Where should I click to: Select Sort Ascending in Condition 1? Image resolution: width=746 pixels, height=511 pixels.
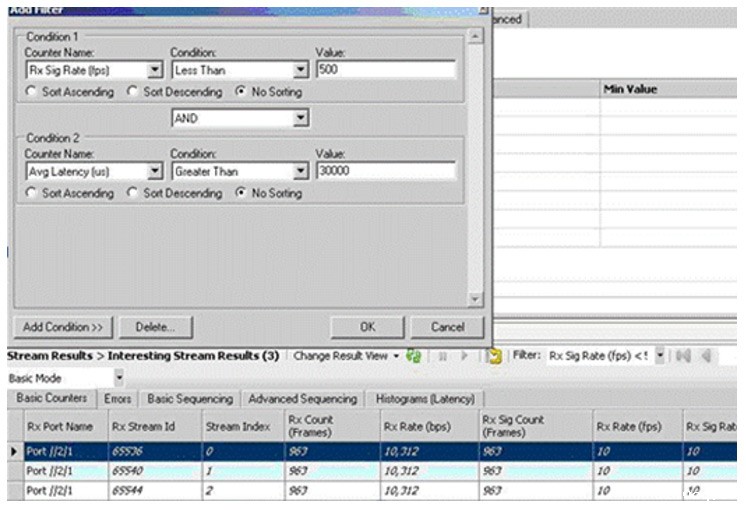32,92
